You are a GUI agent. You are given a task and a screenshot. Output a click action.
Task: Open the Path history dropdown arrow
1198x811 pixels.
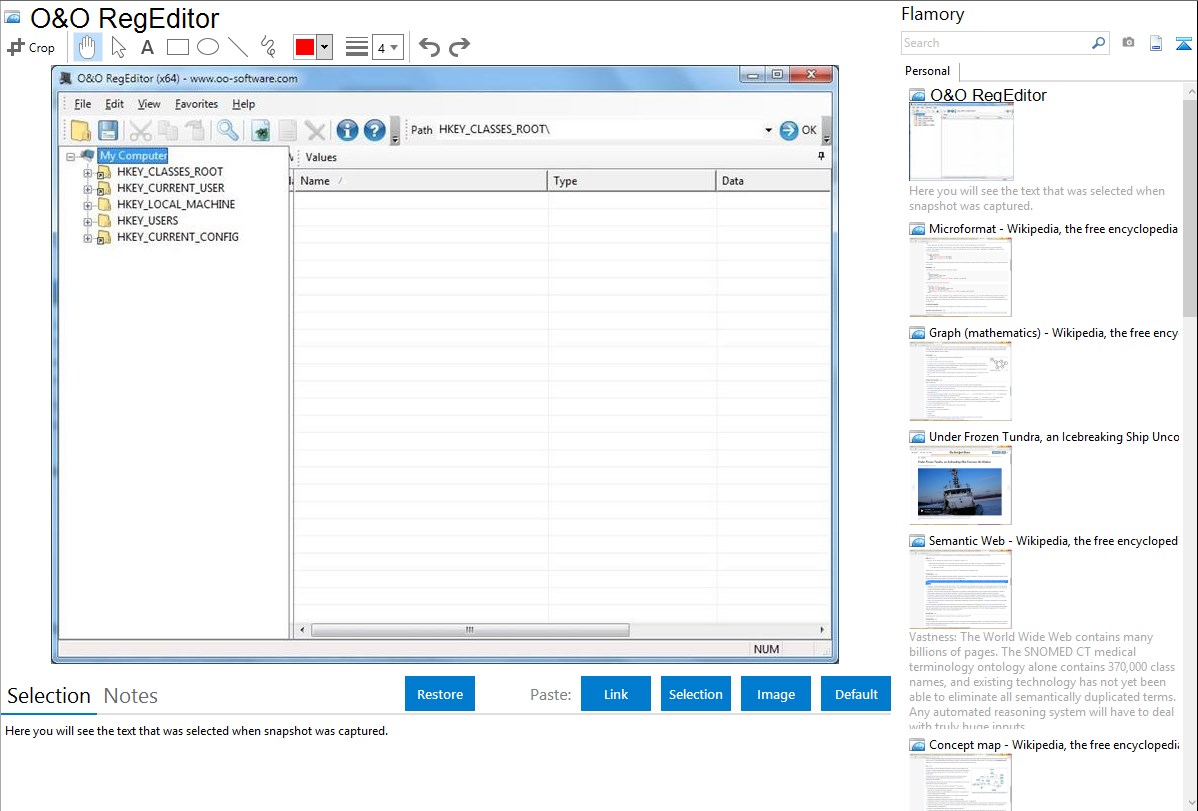coord(768,130)
